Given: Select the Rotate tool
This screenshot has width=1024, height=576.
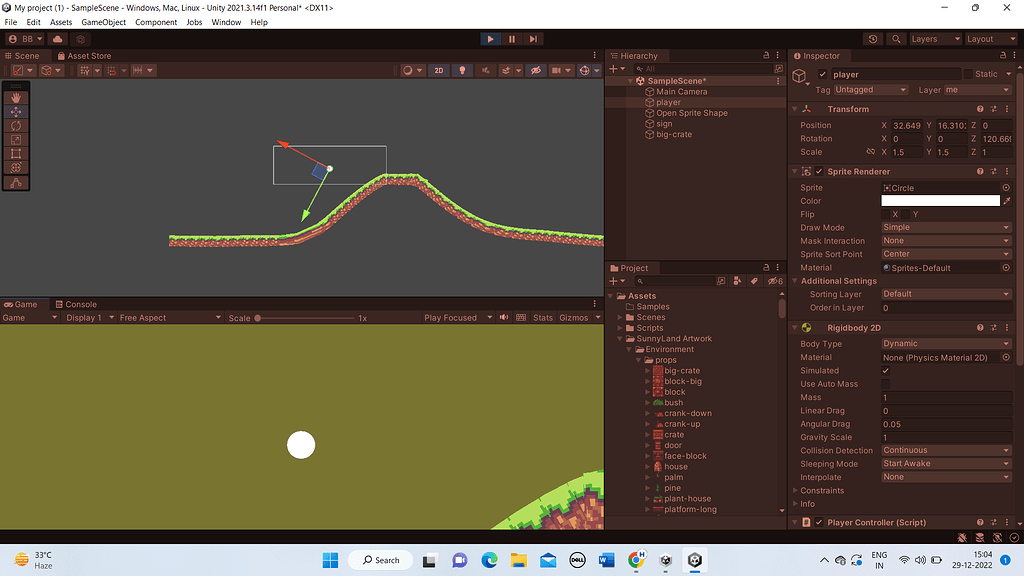Looking at the screenshot, I should pos(14,125).
